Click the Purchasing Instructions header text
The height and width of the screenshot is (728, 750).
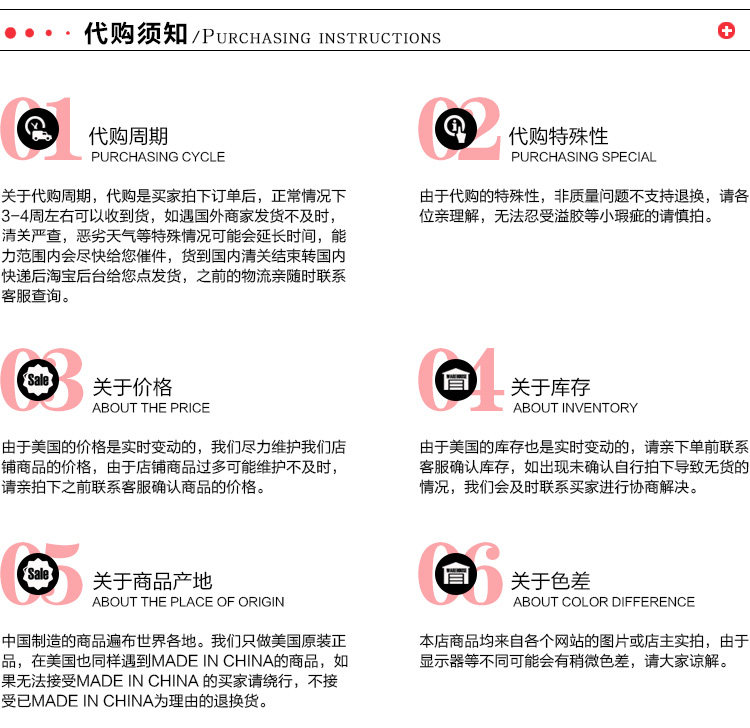pyautogui.click(x=321, y=37)
